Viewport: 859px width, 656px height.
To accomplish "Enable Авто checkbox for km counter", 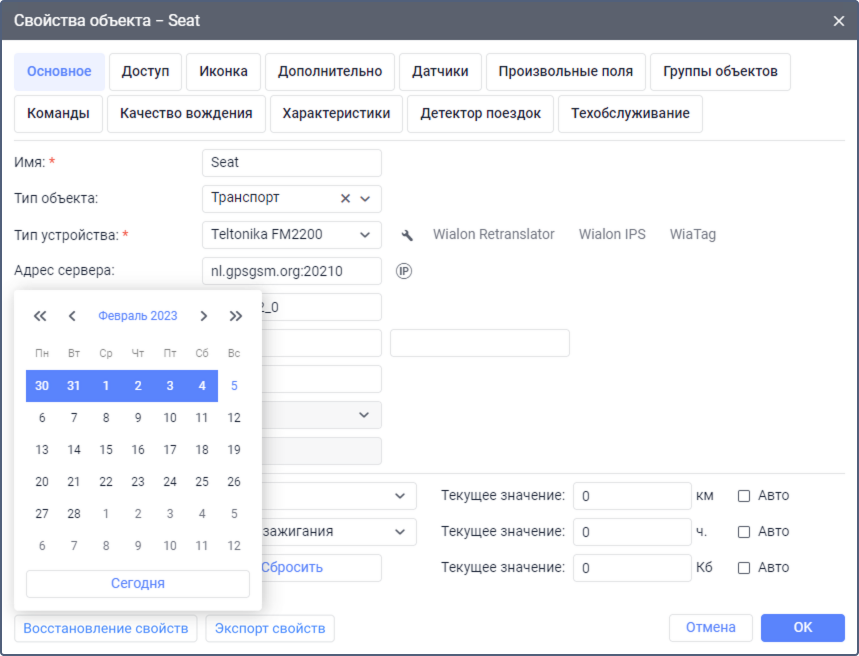I will 743,495.
